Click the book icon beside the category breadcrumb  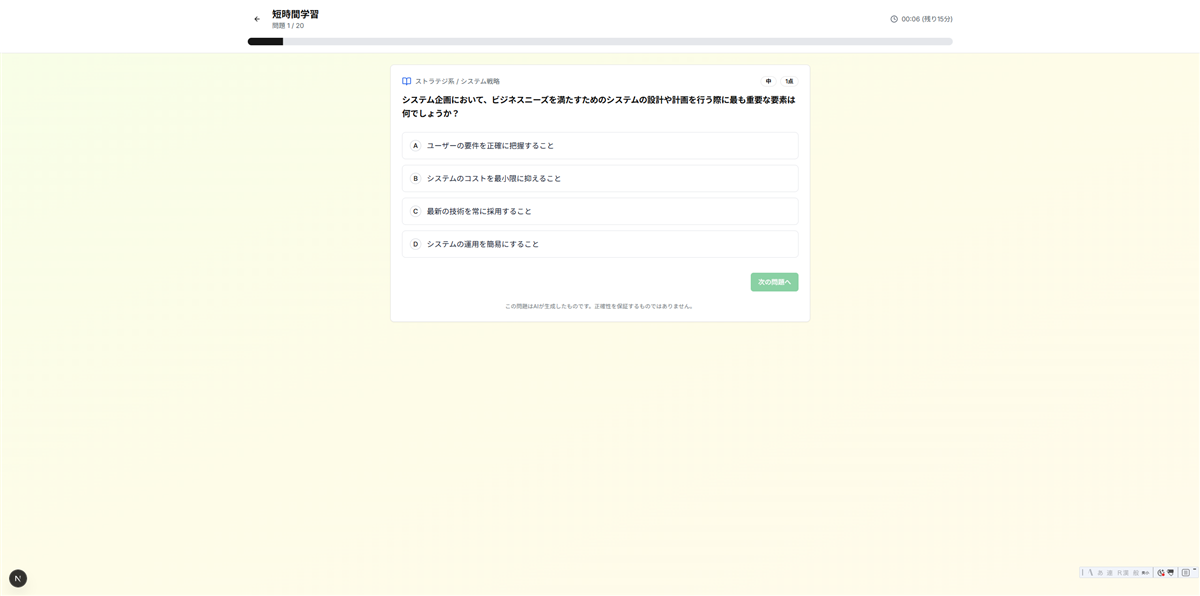(x=405, y=80)
